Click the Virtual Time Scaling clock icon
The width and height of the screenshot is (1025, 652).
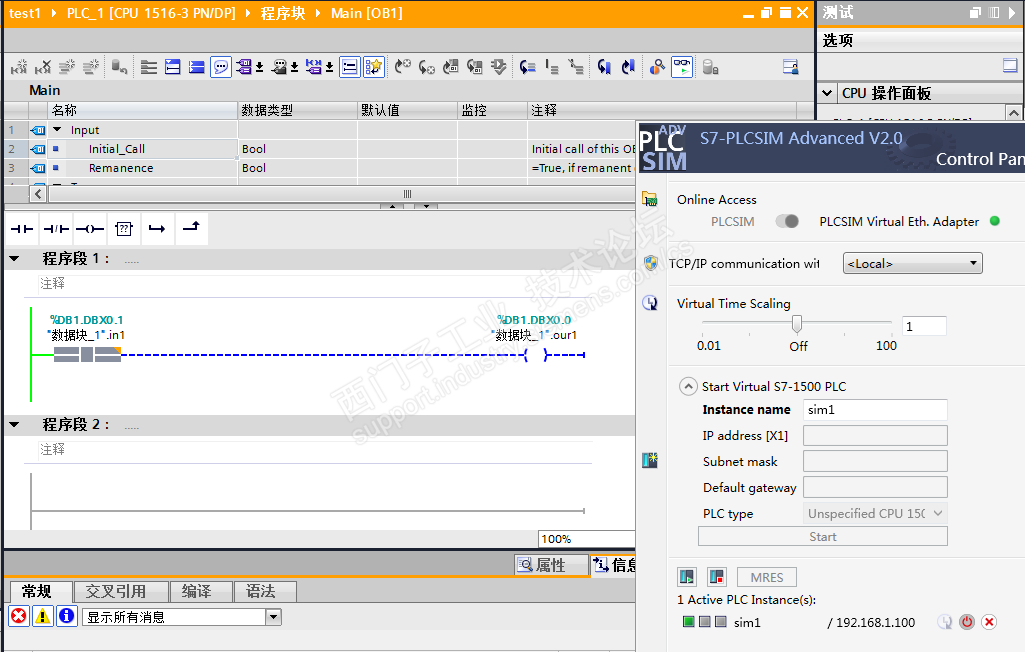[650, 303]
